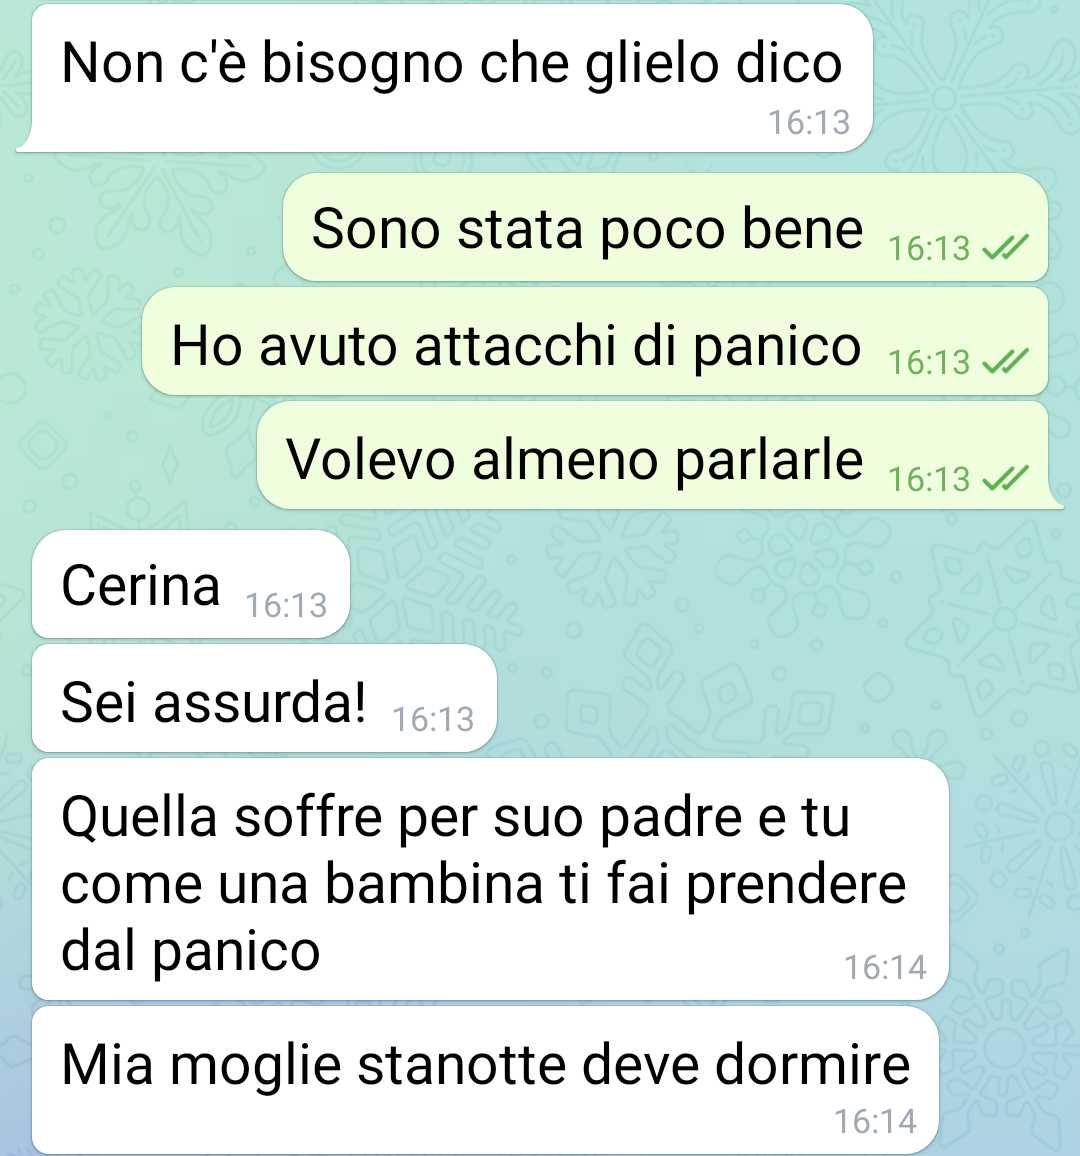
Task: Tap the 16:13 timestamp on 'Sei assurda!'
Action: coord(433,720)
